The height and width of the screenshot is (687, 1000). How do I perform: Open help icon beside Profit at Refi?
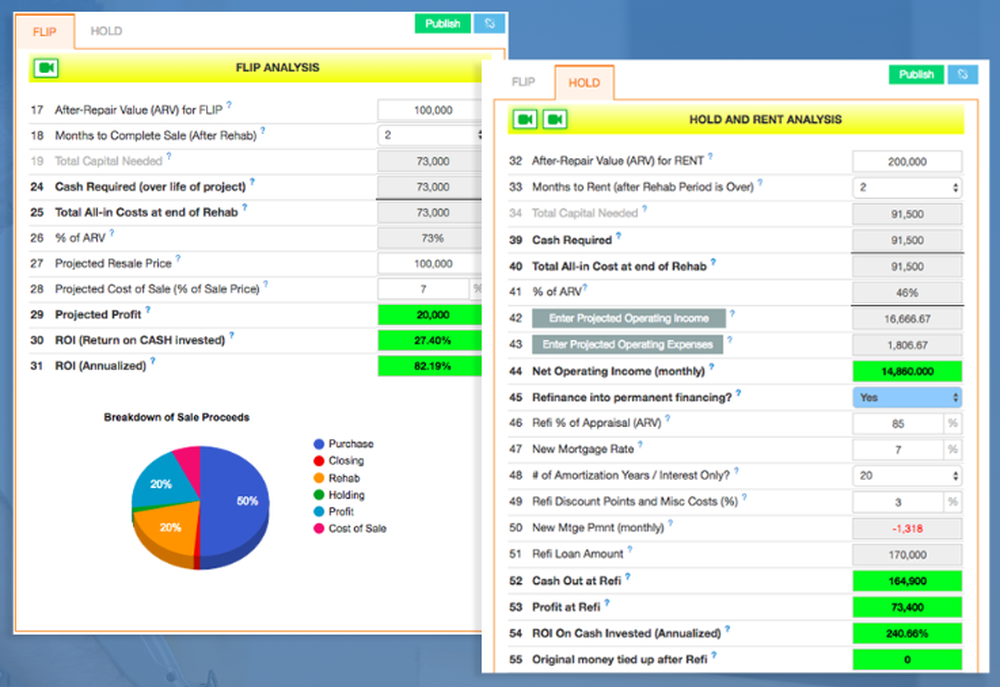pos(607,602)
